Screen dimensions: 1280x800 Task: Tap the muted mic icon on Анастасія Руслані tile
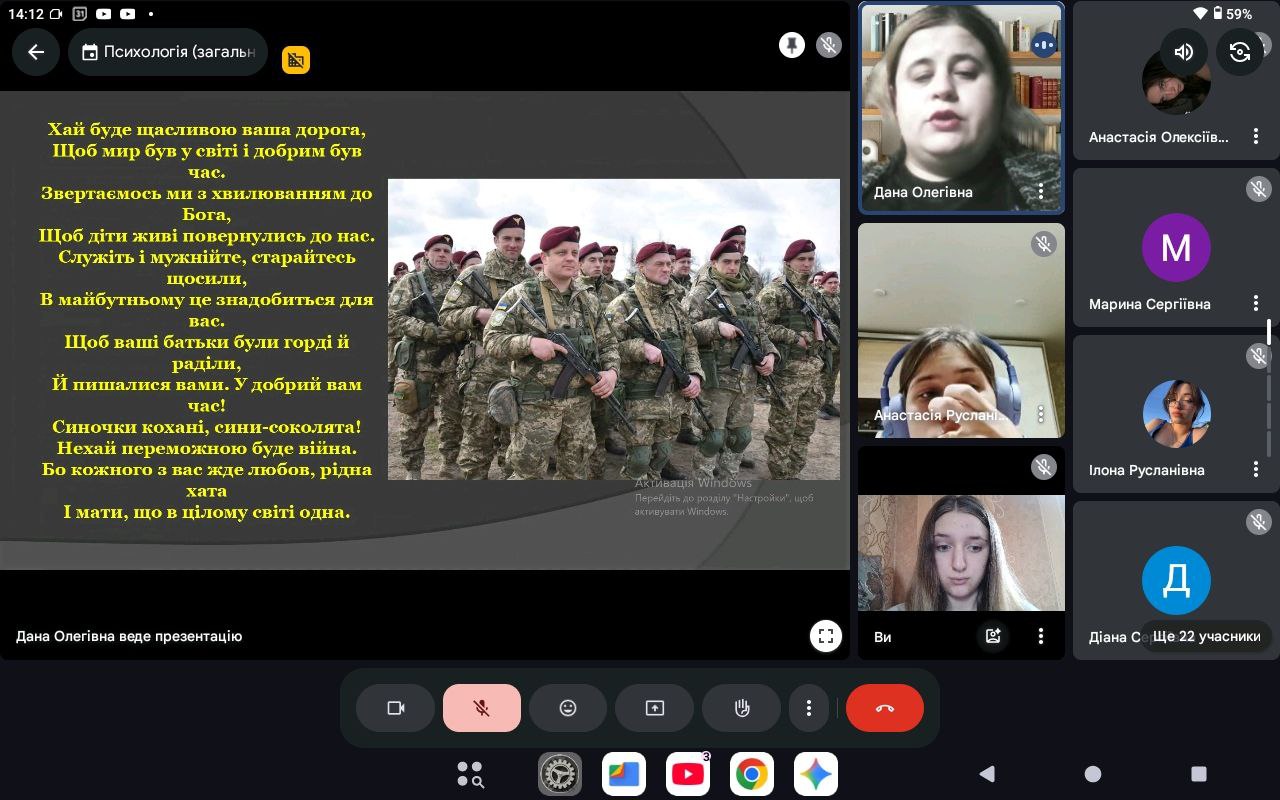click(1044, 244)
